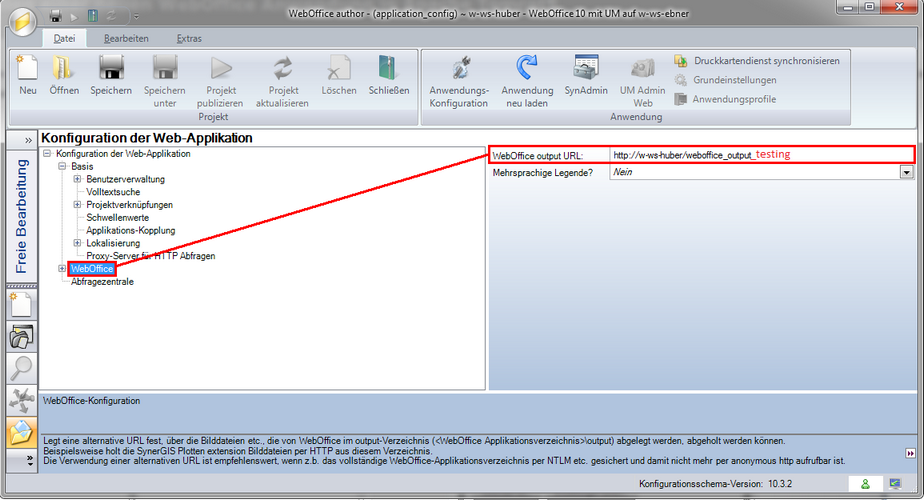Collapse the Basis tree node
This screenshot has width=924, height=500.
[62, 166]
